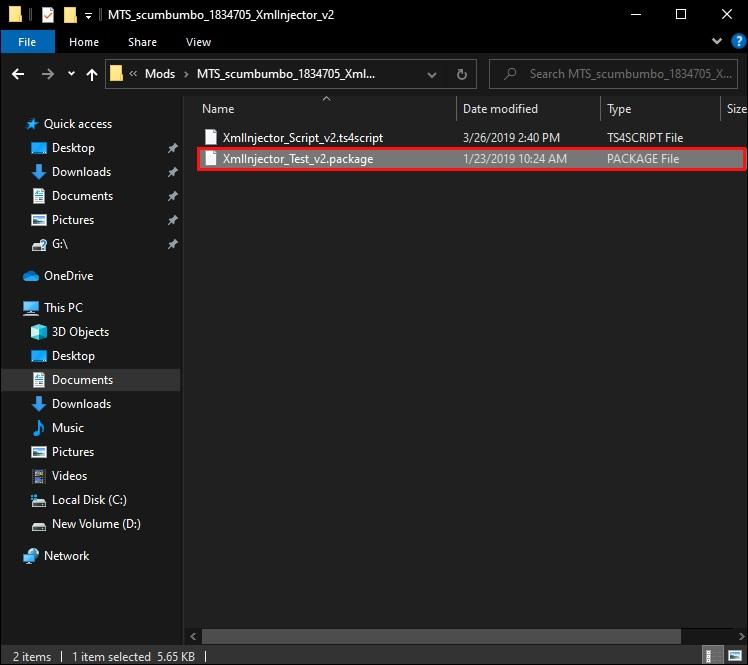This screenshot has height=665, width=748.
Task: Switch to the View tab
Action: coord(198,42)
